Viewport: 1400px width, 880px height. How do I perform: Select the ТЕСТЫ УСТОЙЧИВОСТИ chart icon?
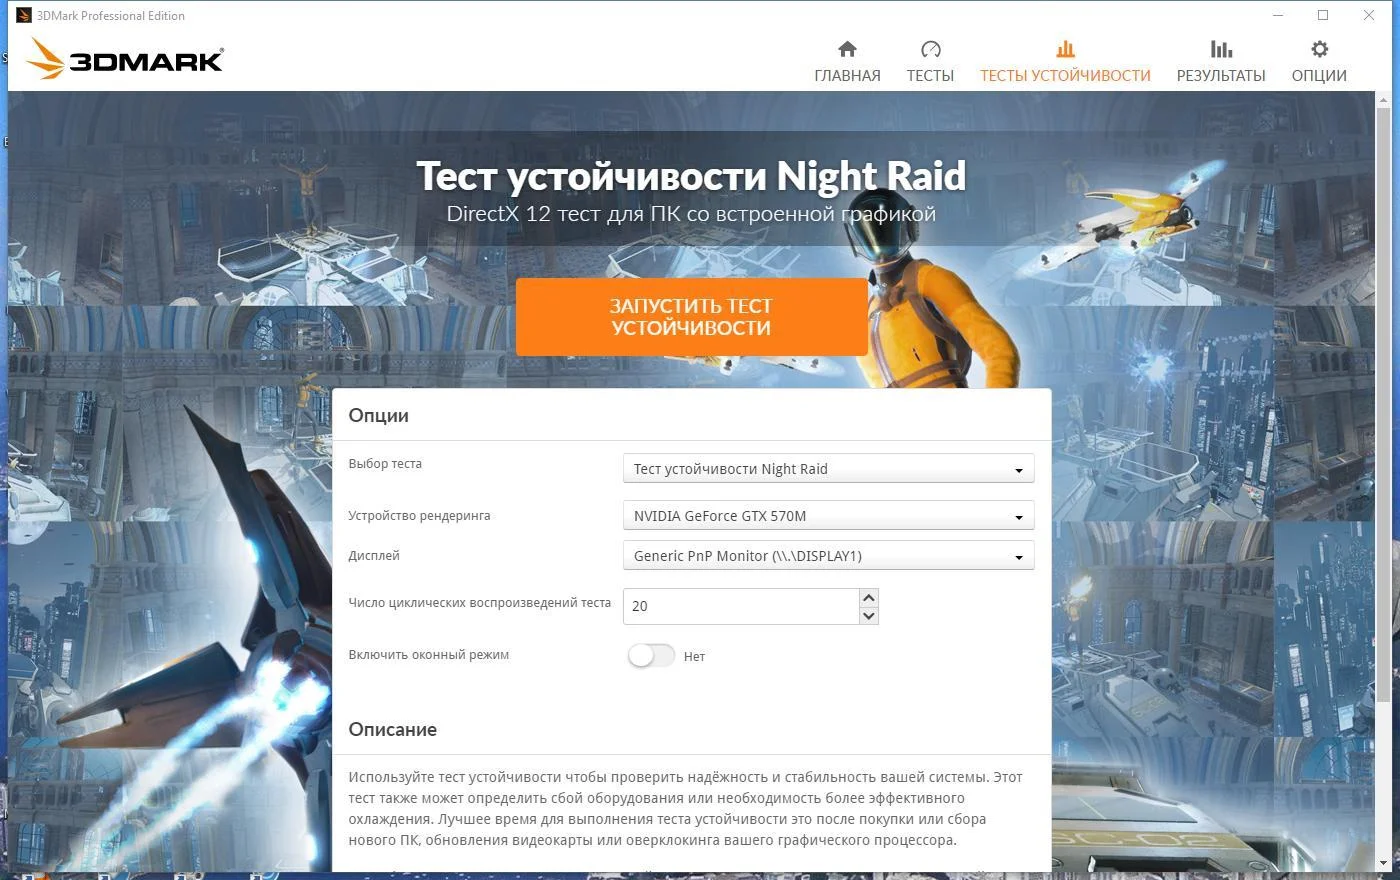click(x=1065, y=49)
